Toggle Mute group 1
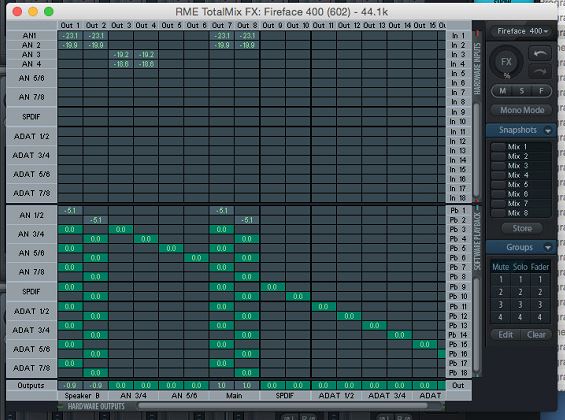 501,280
